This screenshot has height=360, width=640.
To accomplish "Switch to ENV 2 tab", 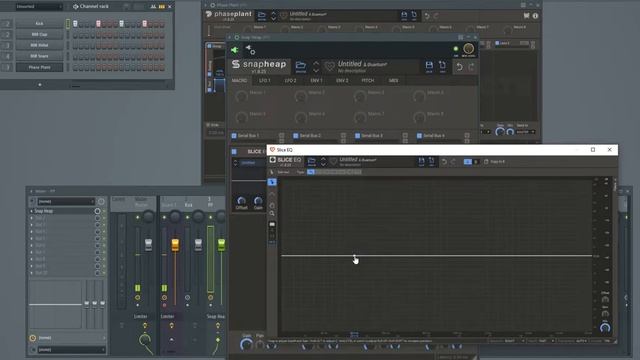I will click(342, 80).
